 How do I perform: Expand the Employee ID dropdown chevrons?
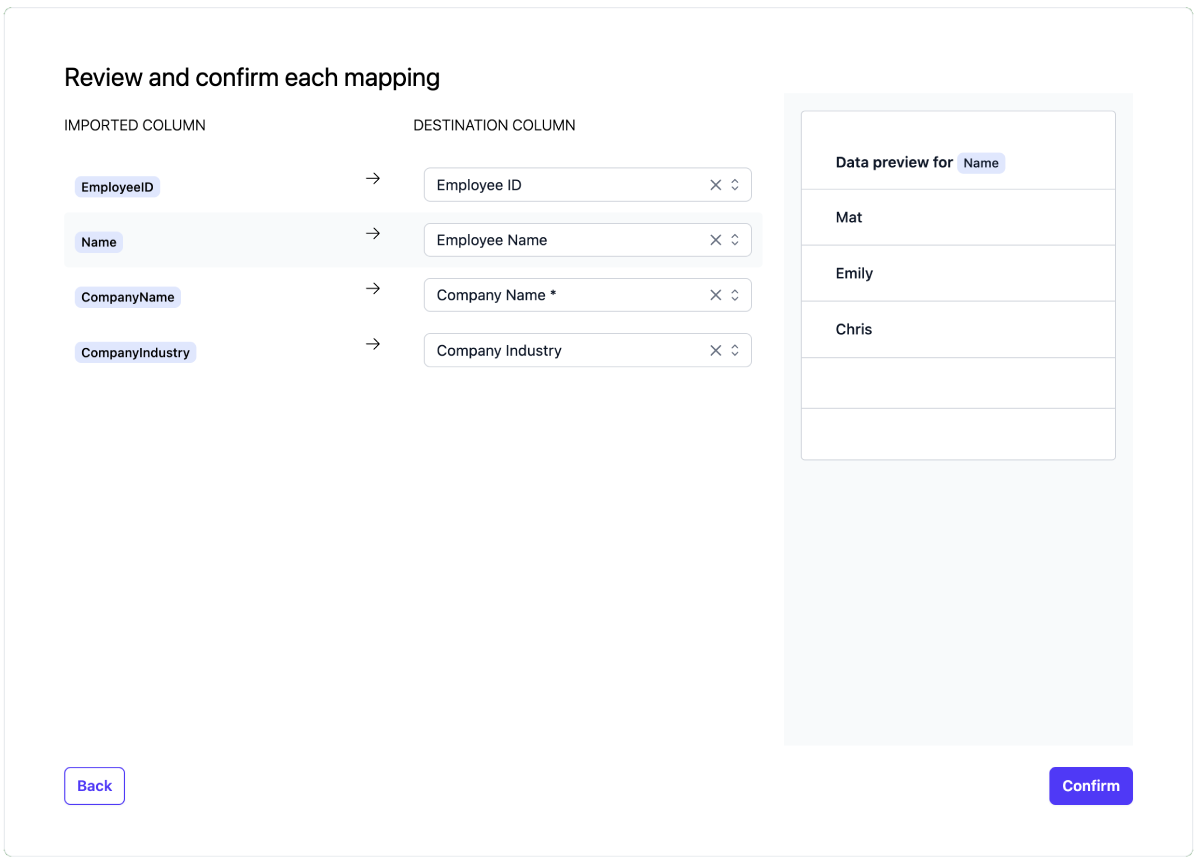[x=735, y=185]
